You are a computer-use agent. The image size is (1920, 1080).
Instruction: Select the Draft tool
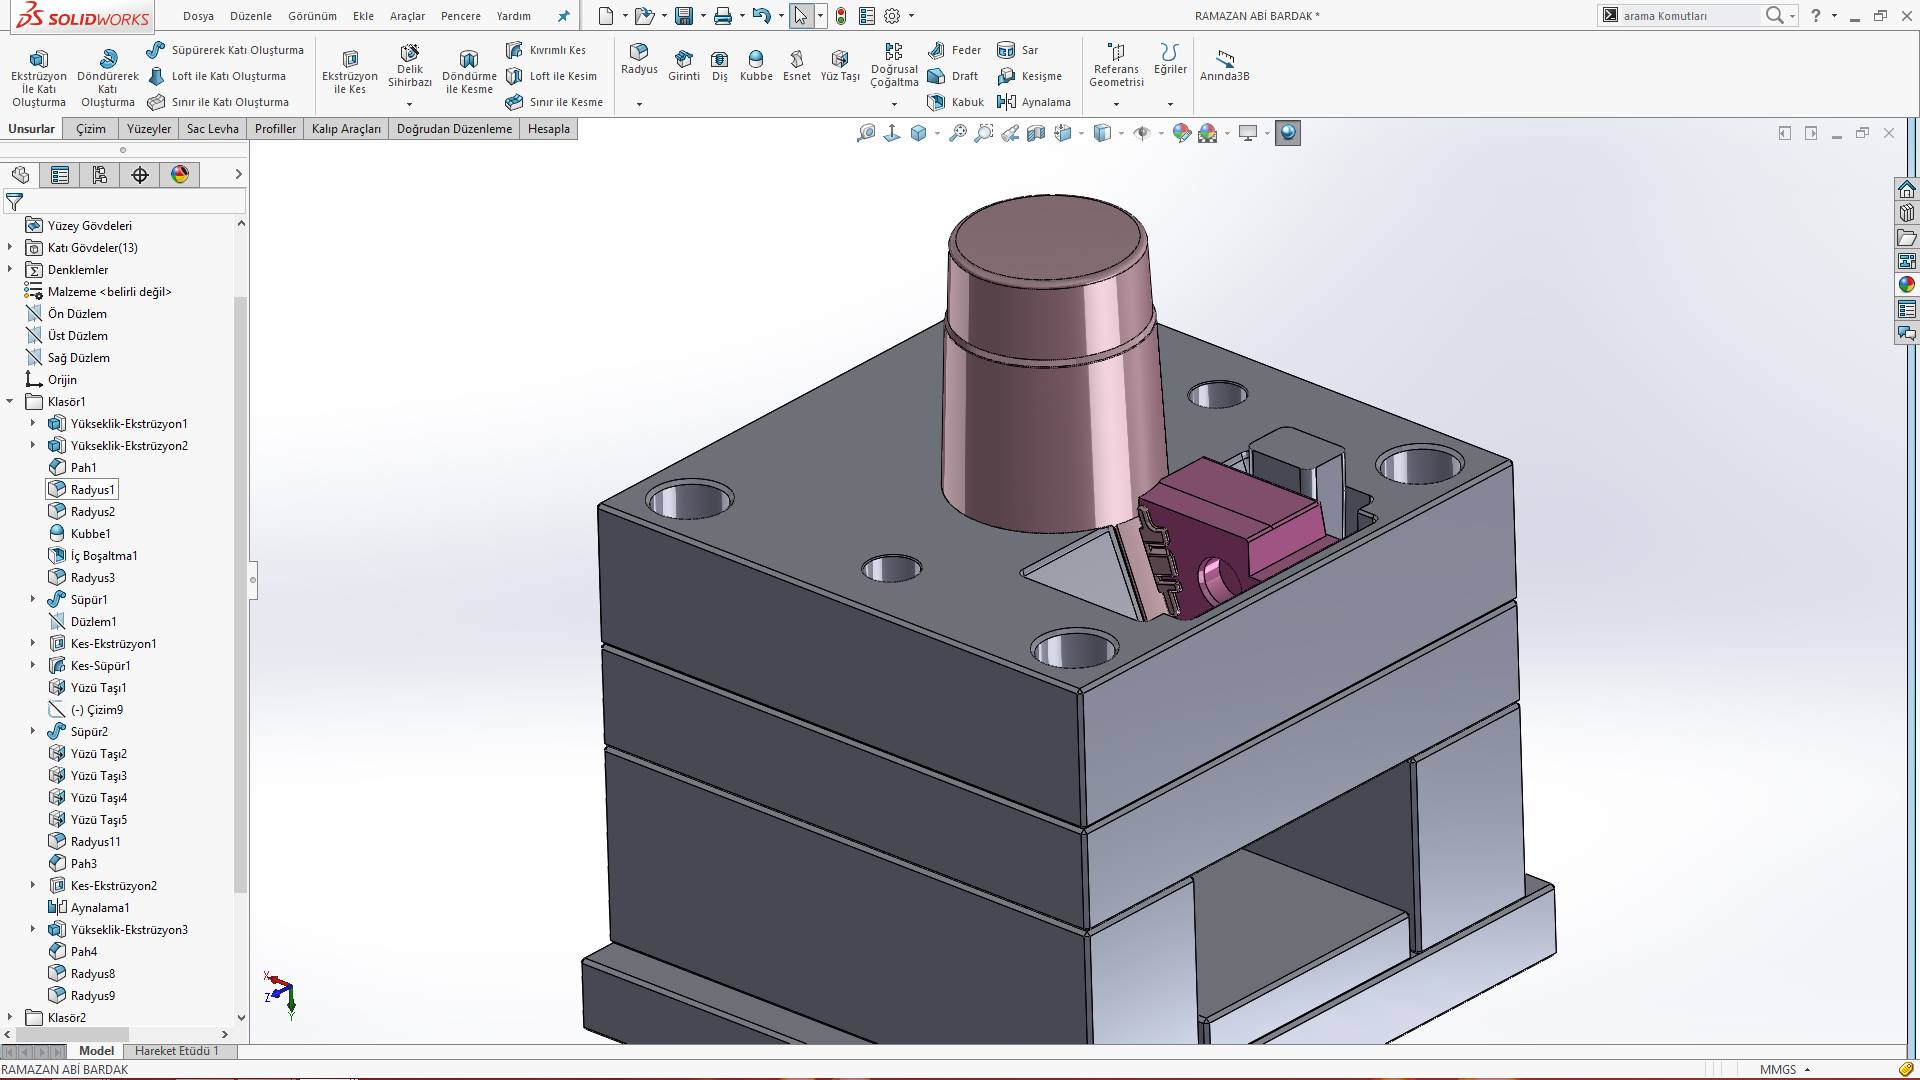point(953,76)
